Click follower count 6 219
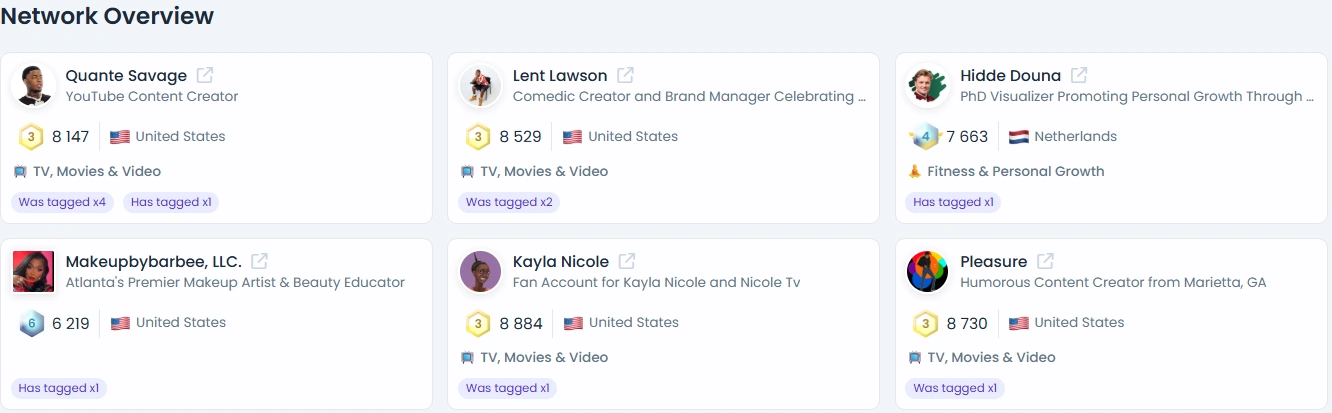Viewport: 1332px width, 413px height. [x=71, y=323]
